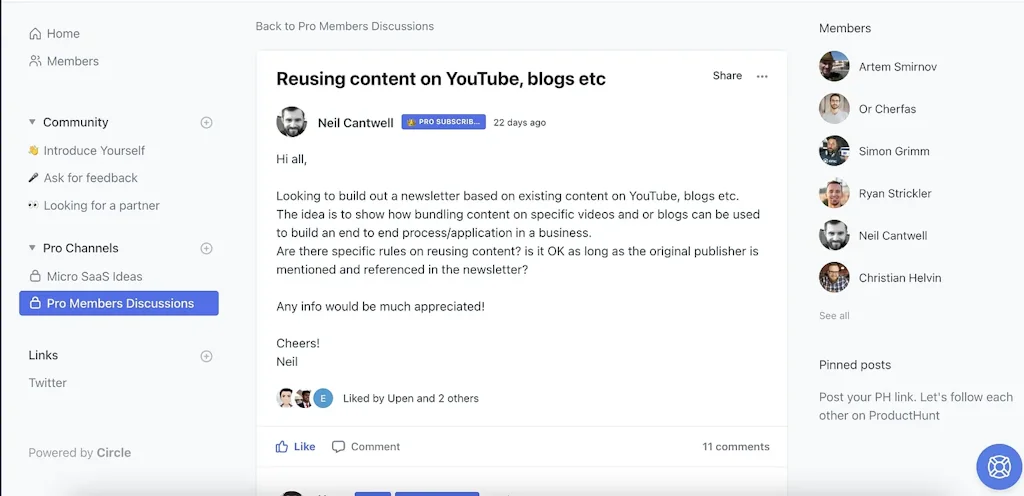The width and height of the screenshot is (1024, 496).
Task: Collapse the Pro Channels section triangle
Action: pyautogui.click(x=32, y=248)
